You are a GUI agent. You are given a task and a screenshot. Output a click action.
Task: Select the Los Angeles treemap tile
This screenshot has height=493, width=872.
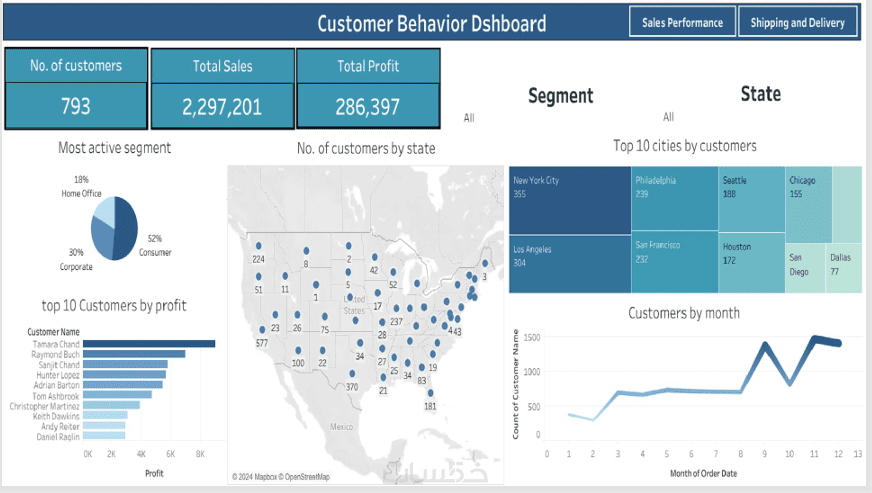click(x=570, y=264)
